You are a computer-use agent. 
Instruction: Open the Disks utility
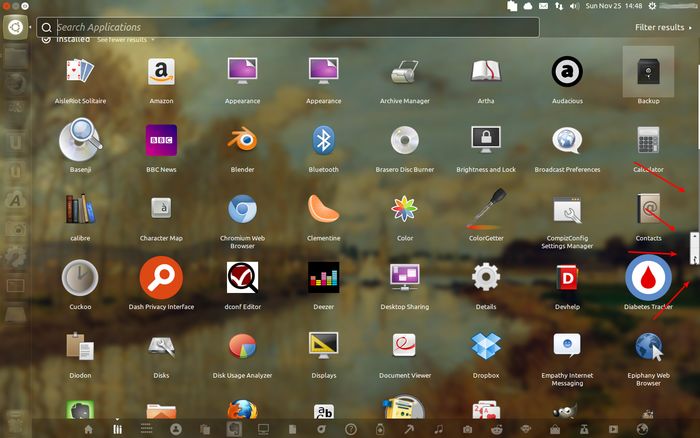point(161,346)
